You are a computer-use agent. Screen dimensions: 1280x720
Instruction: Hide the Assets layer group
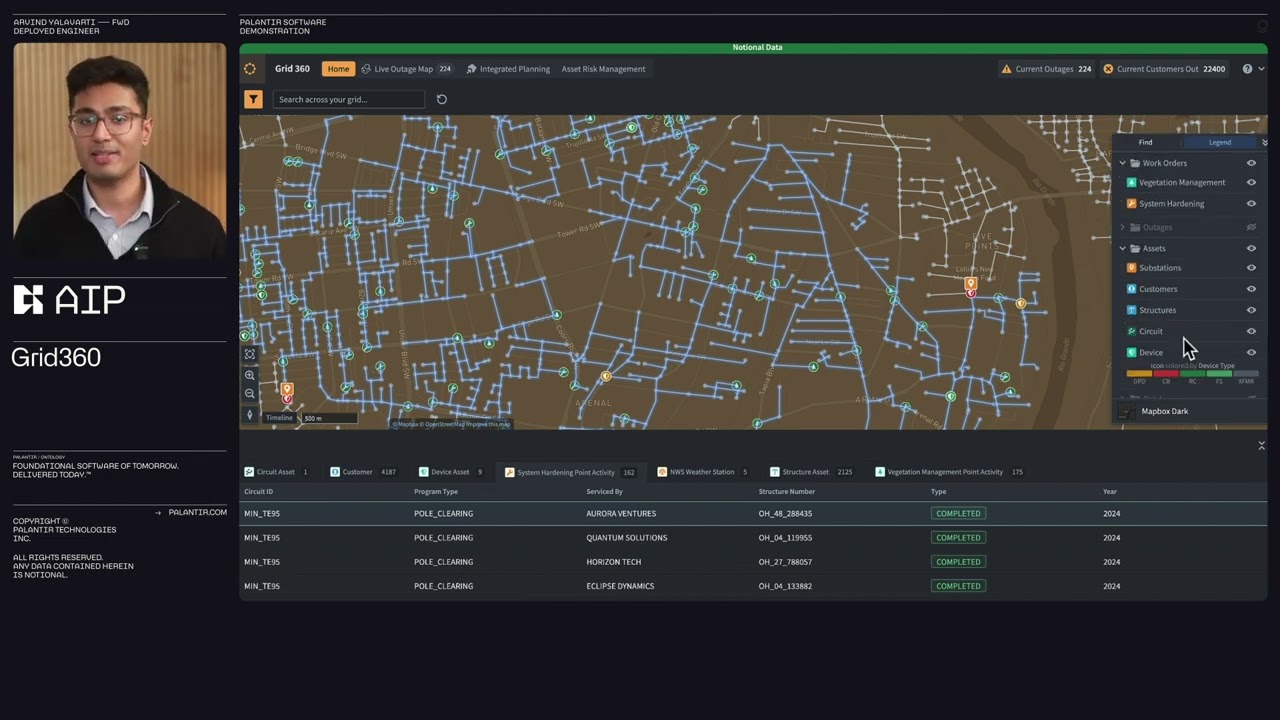coord(1251,248)
